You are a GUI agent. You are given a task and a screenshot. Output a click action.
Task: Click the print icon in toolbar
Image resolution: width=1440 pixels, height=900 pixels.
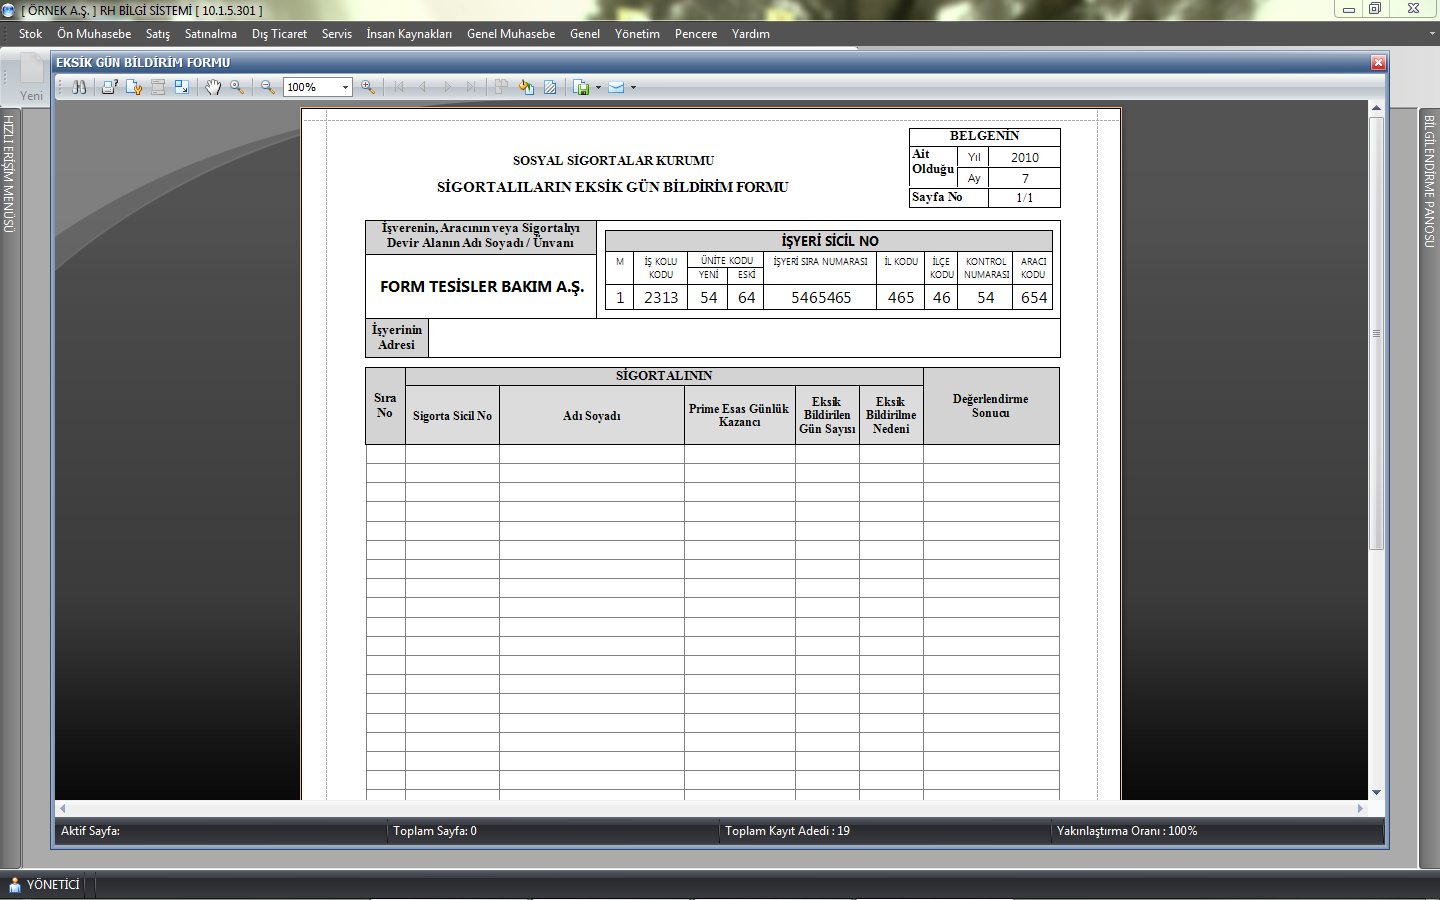tap(109, 87)
